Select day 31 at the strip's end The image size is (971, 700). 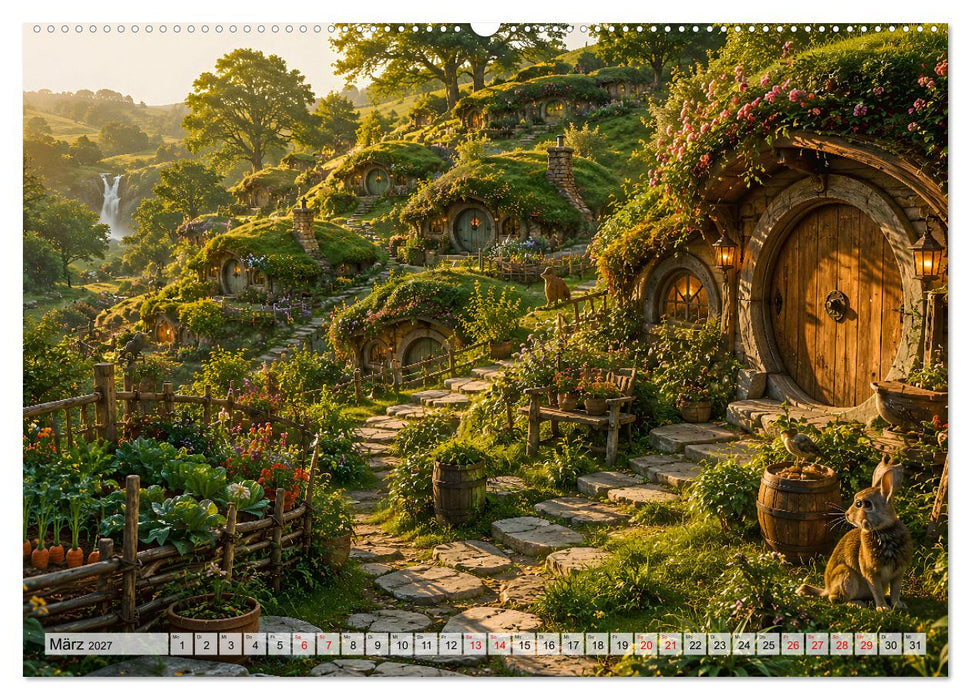tap(915, 644)
